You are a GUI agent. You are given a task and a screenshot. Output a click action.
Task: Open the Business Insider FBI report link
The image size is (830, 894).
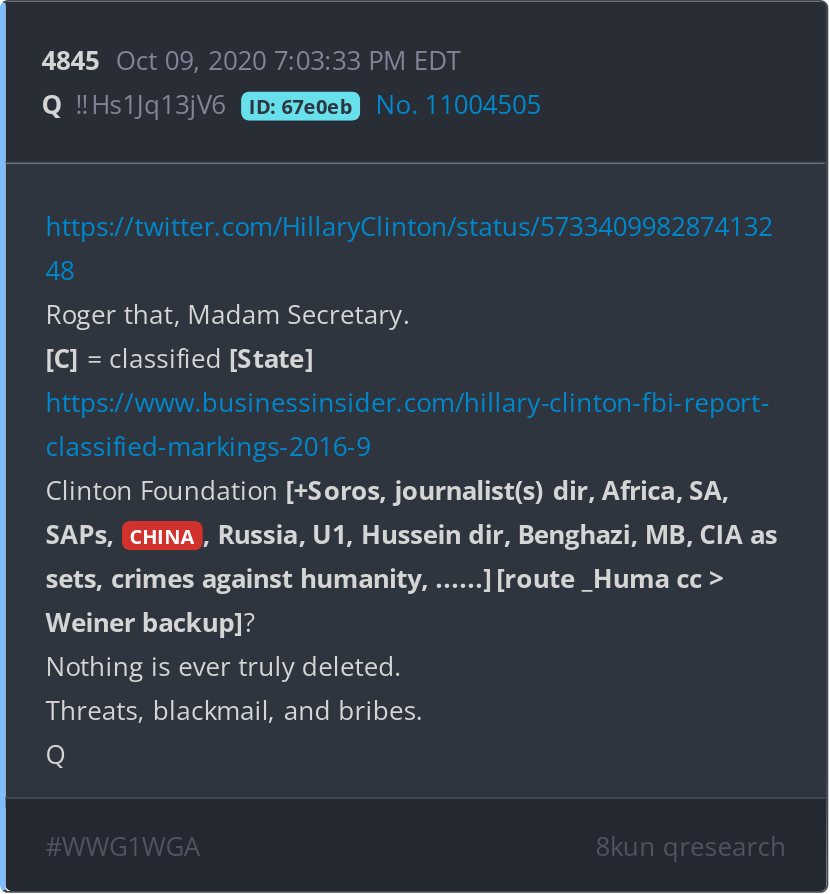406,403
